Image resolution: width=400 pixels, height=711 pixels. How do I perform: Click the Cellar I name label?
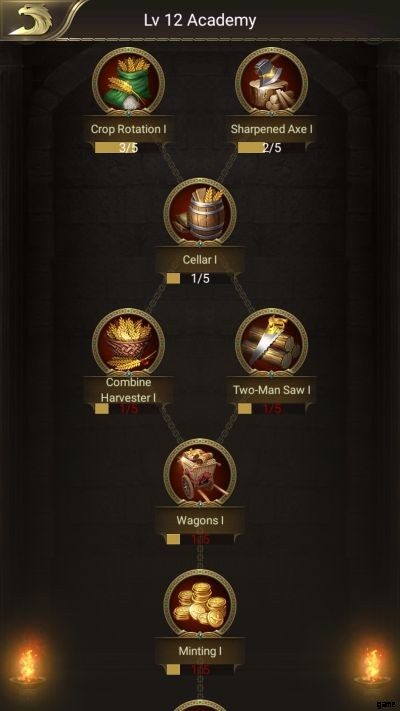(200, 260)
